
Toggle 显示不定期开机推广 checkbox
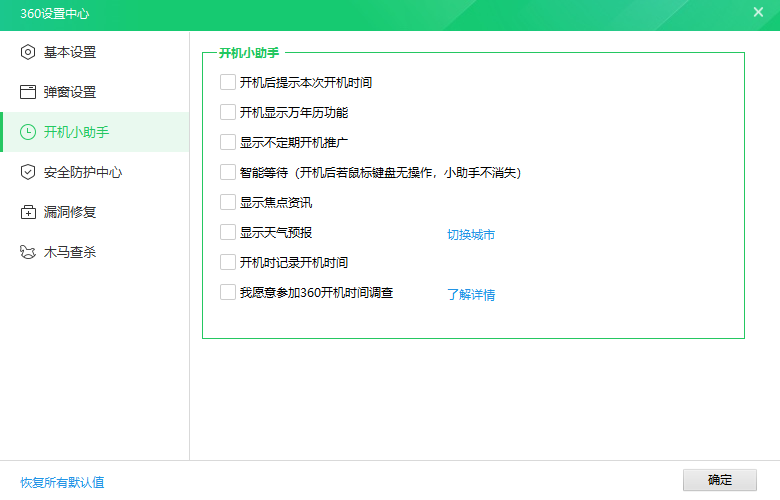tap(228, 142)
